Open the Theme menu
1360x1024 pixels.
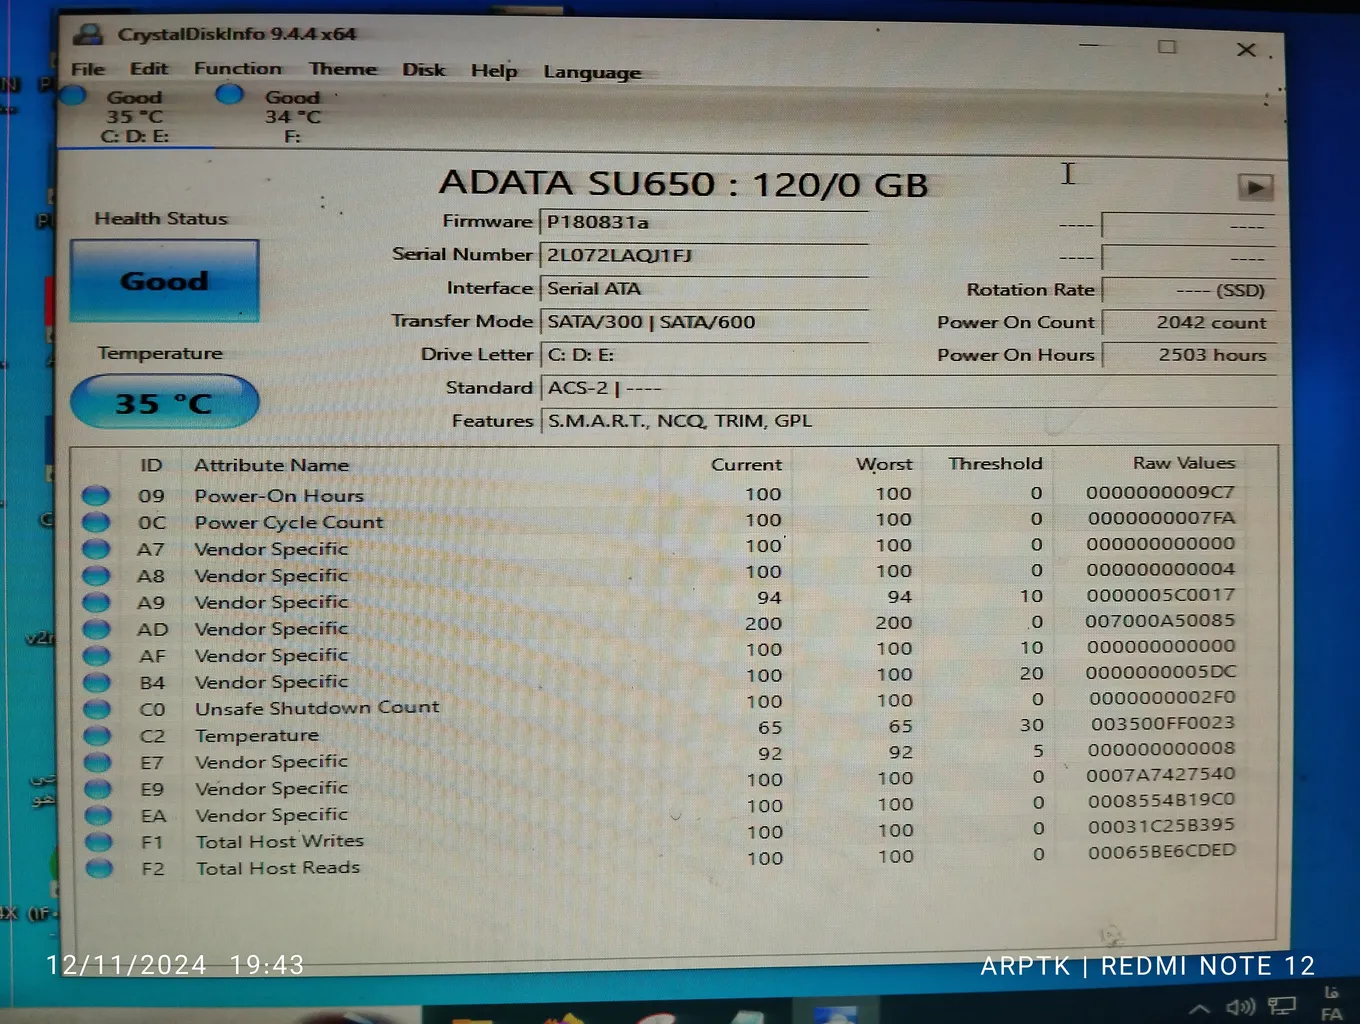[x=343, y=69]
